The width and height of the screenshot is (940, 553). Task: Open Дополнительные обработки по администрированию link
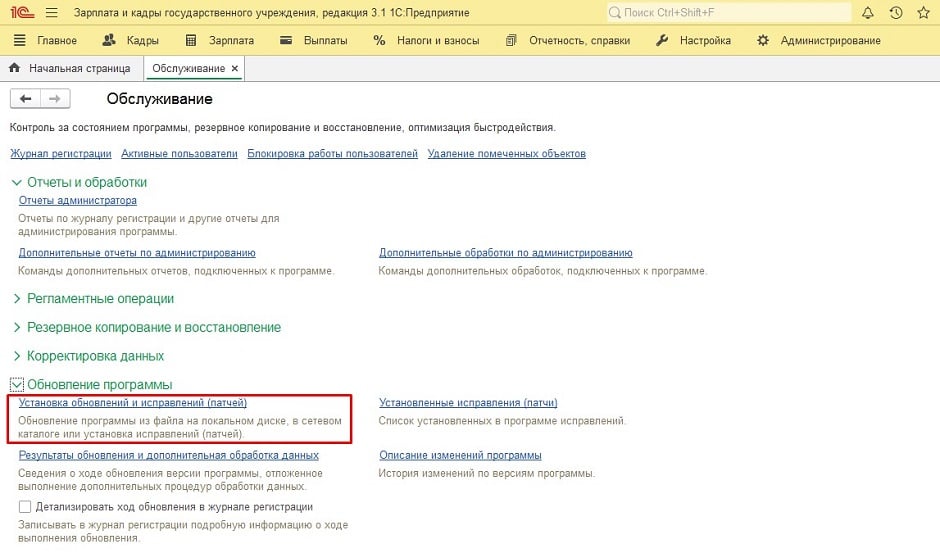tap(505, 253)
